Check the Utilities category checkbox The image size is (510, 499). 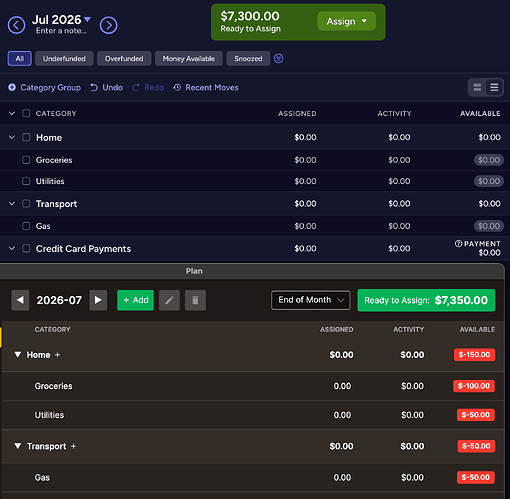pyautogui.click(x=26, y=181)
